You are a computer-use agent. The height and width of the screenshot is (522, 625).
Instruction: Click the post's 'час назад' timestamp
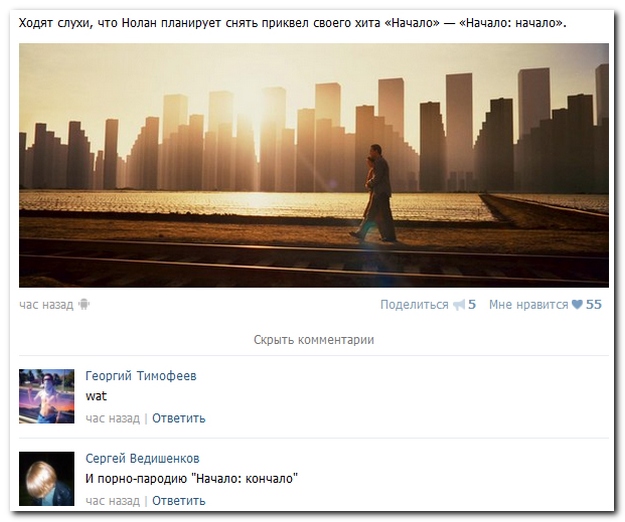point(46,305)
